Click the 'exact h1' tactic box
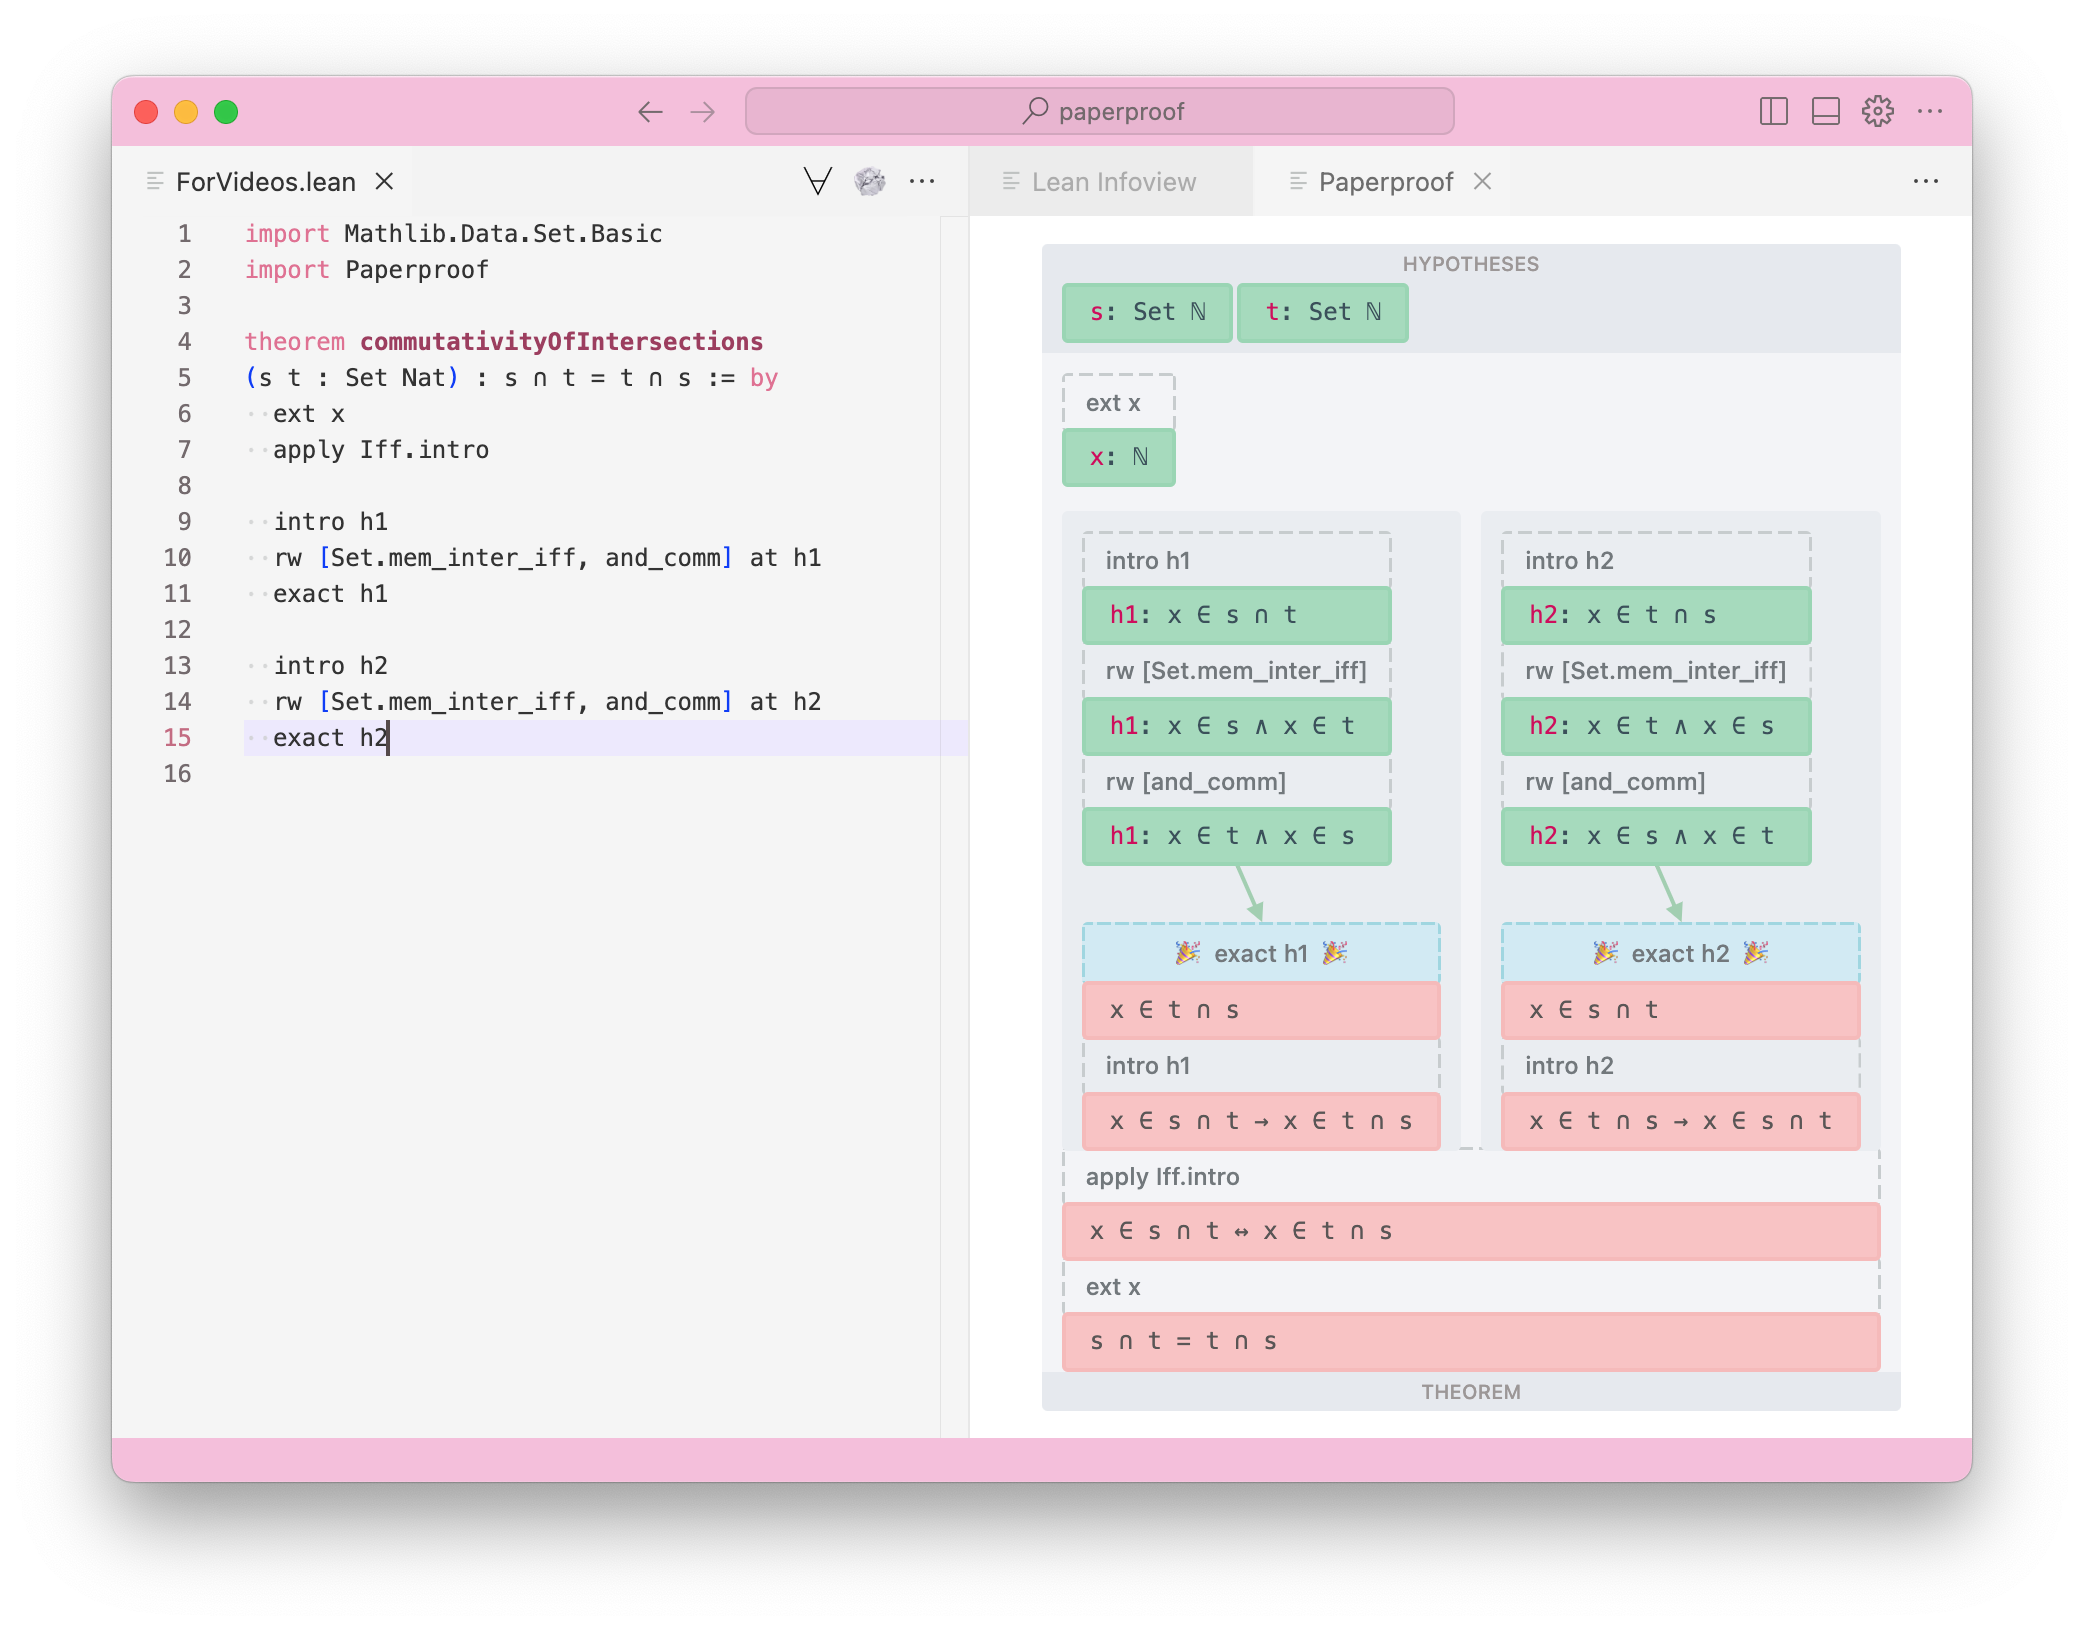The height and width of the screenshot is (1630, 2084). pyautogui.click(x=1260, y=953)
